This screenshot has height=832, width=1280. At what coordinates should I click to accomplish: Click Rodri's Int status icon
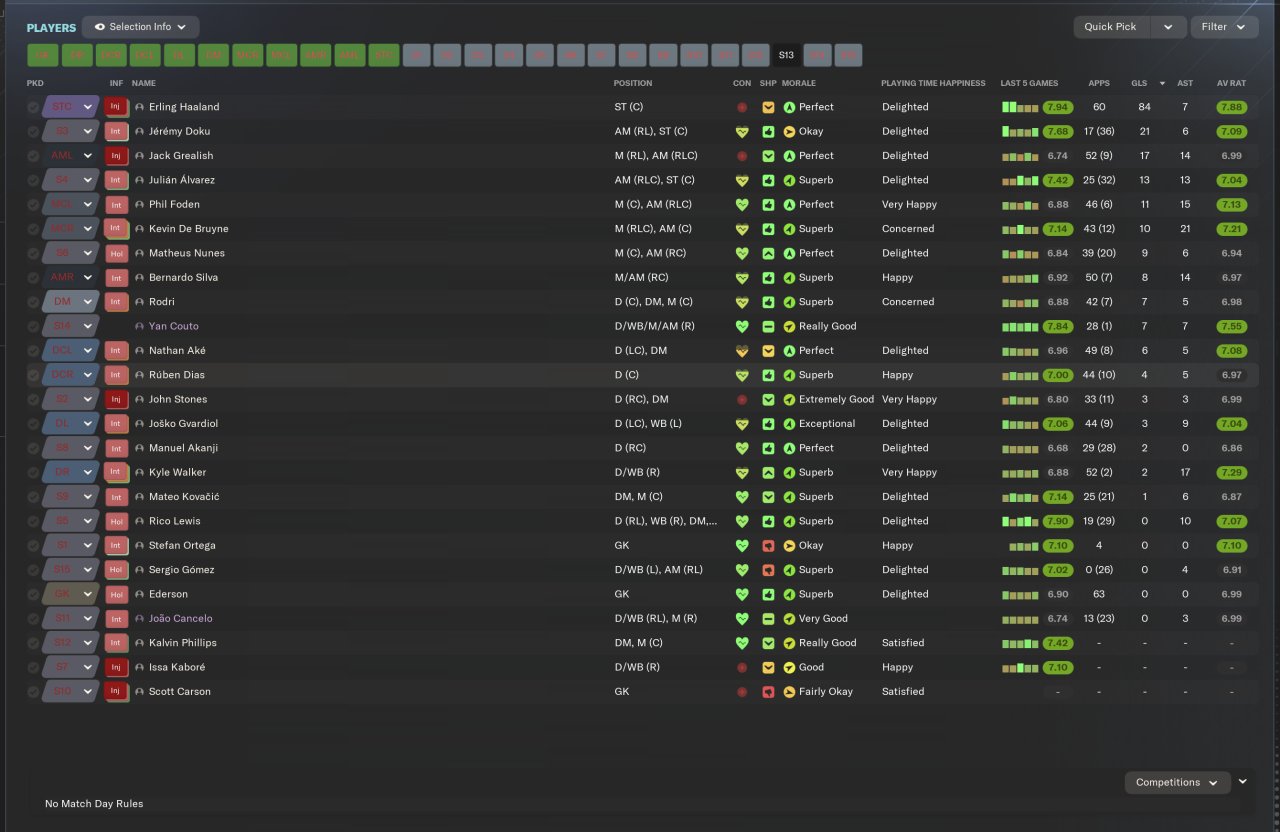pyautogui.click(x=116, y=302)
